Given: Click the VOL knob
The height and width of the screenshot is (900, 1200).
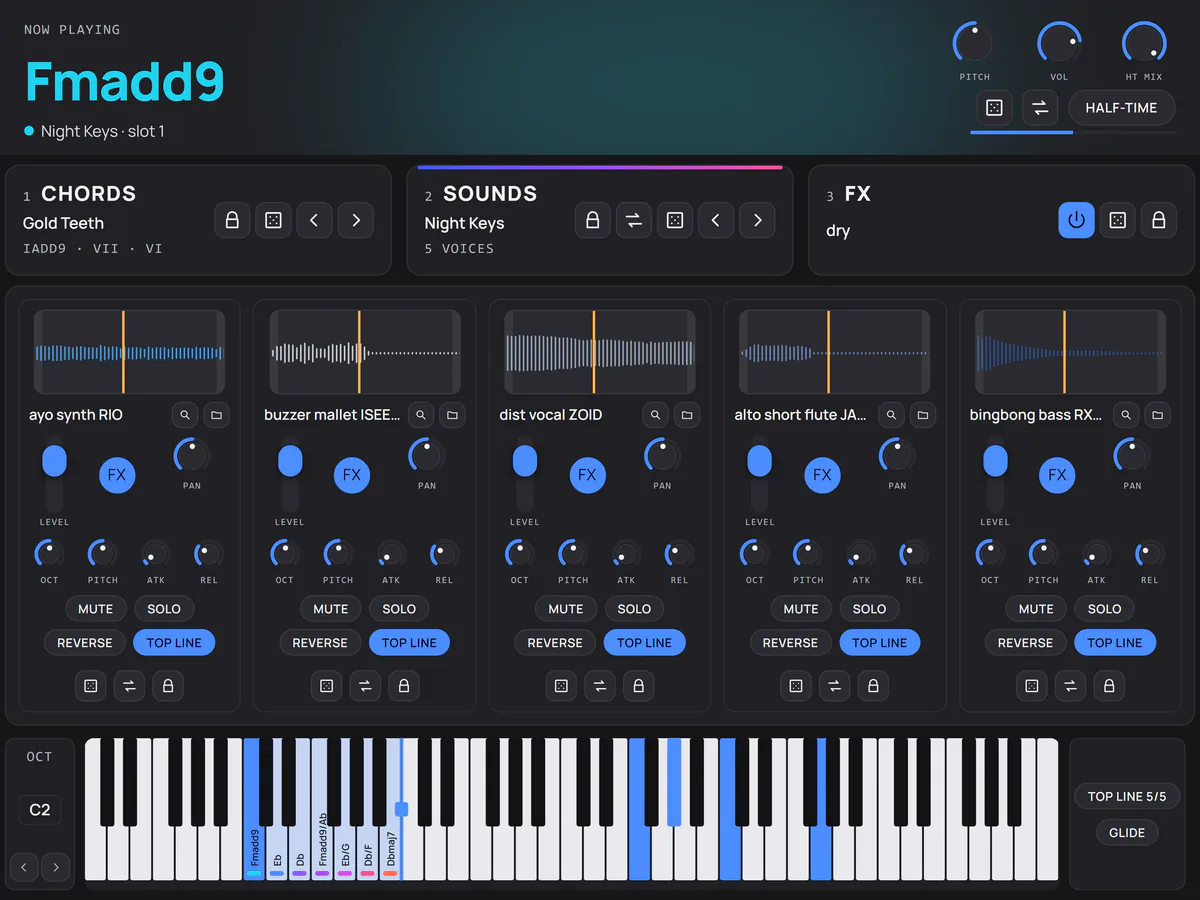Looking at the screenshot, I should 1059,44.
